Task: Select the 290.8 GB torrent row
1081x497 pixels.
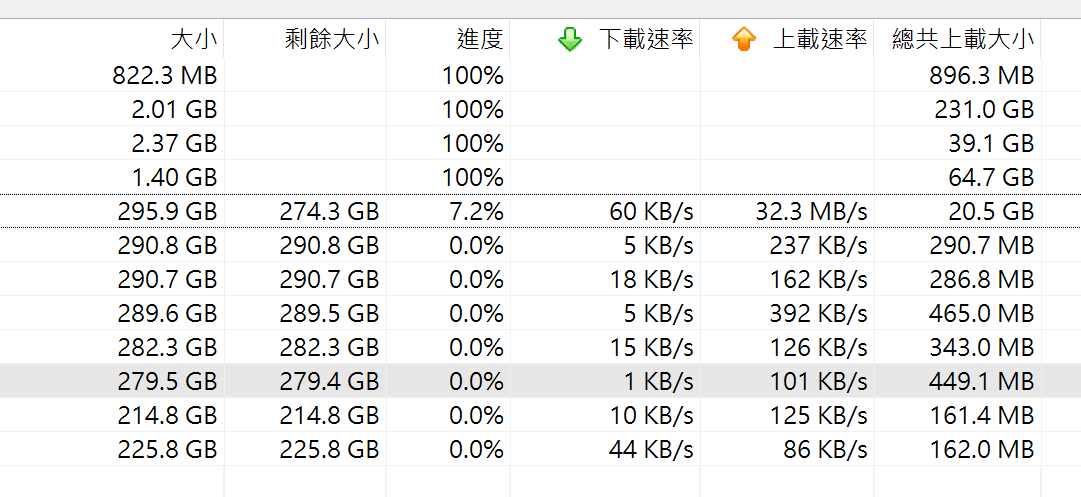Action: (x=540, y=245)
